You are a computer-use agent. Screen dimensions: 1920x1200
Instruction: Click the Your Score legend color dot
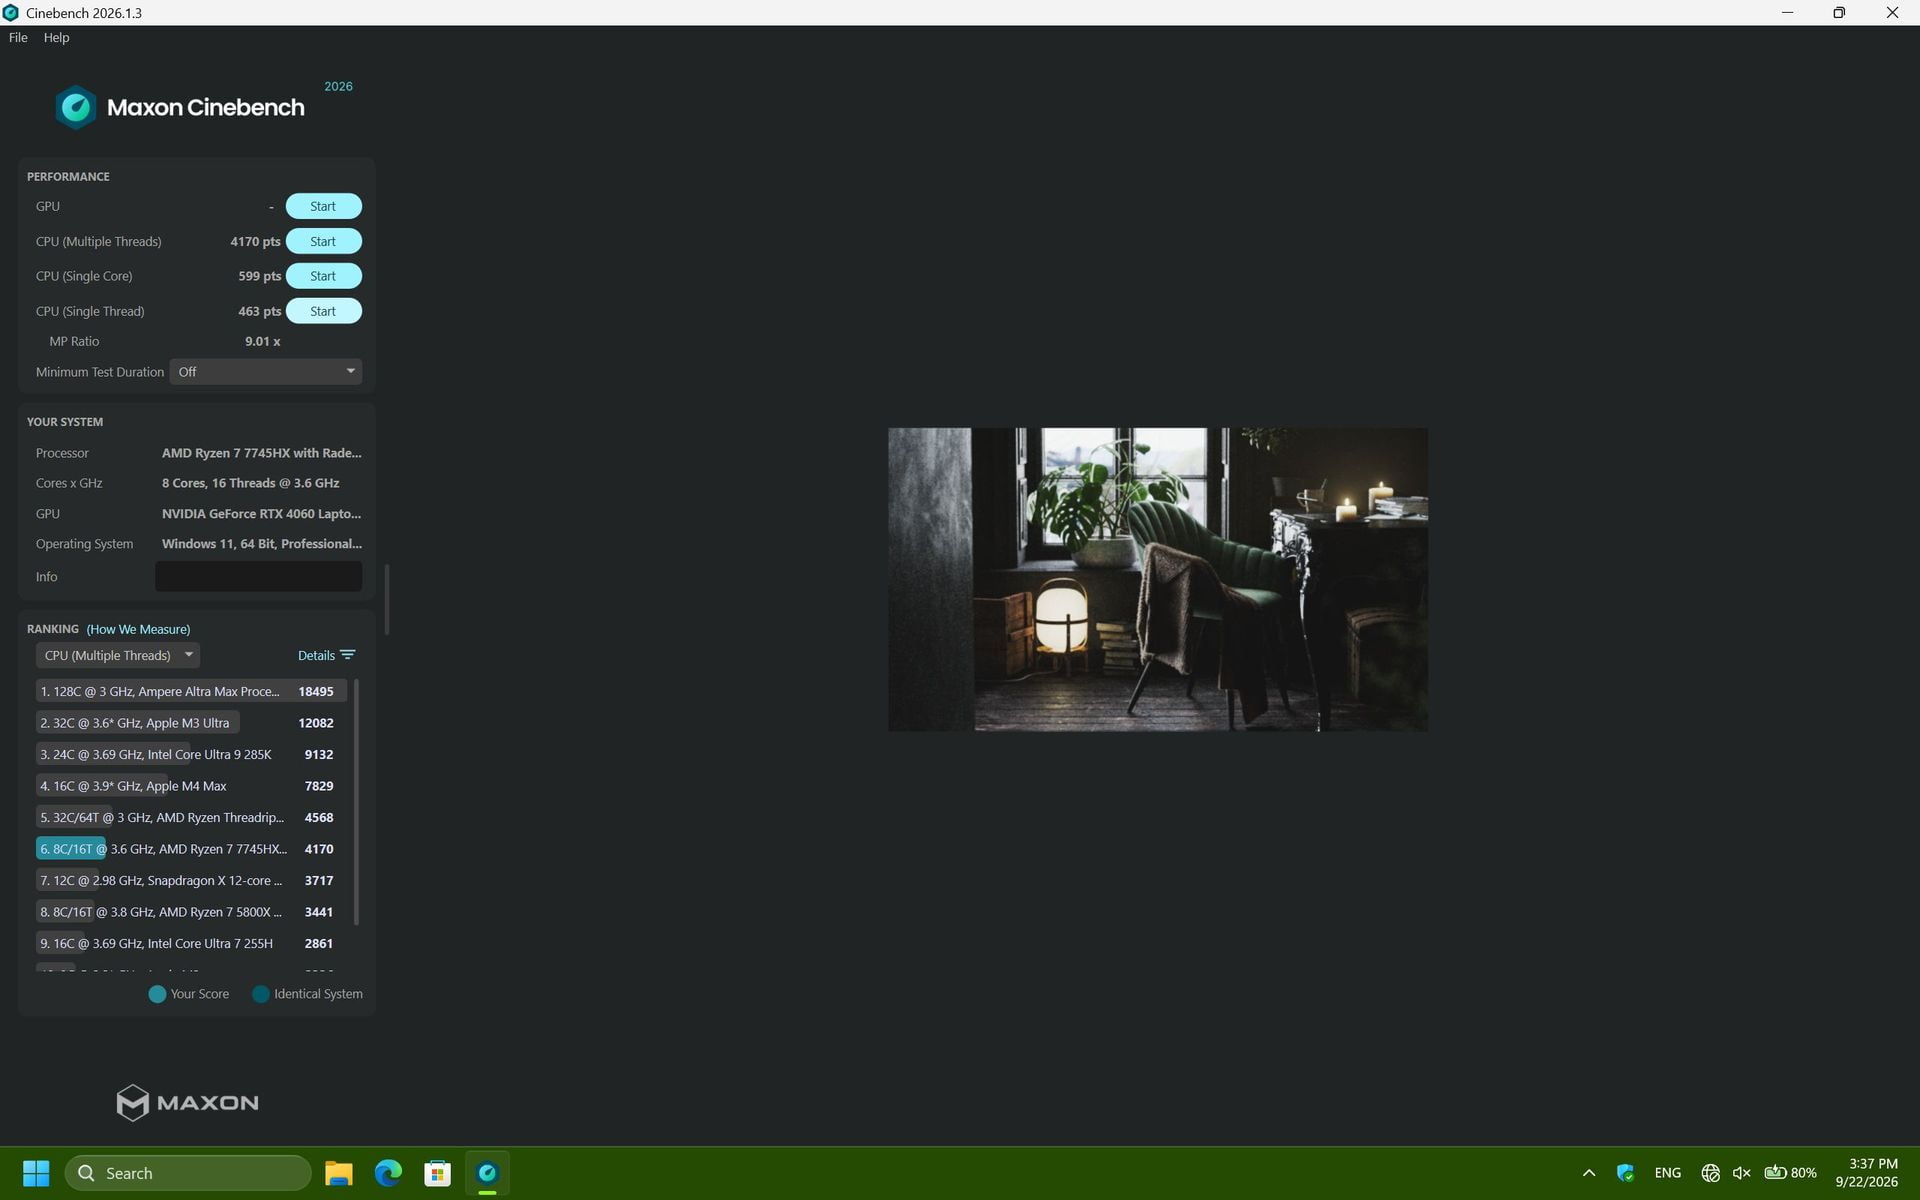click(x=157, y=994)
